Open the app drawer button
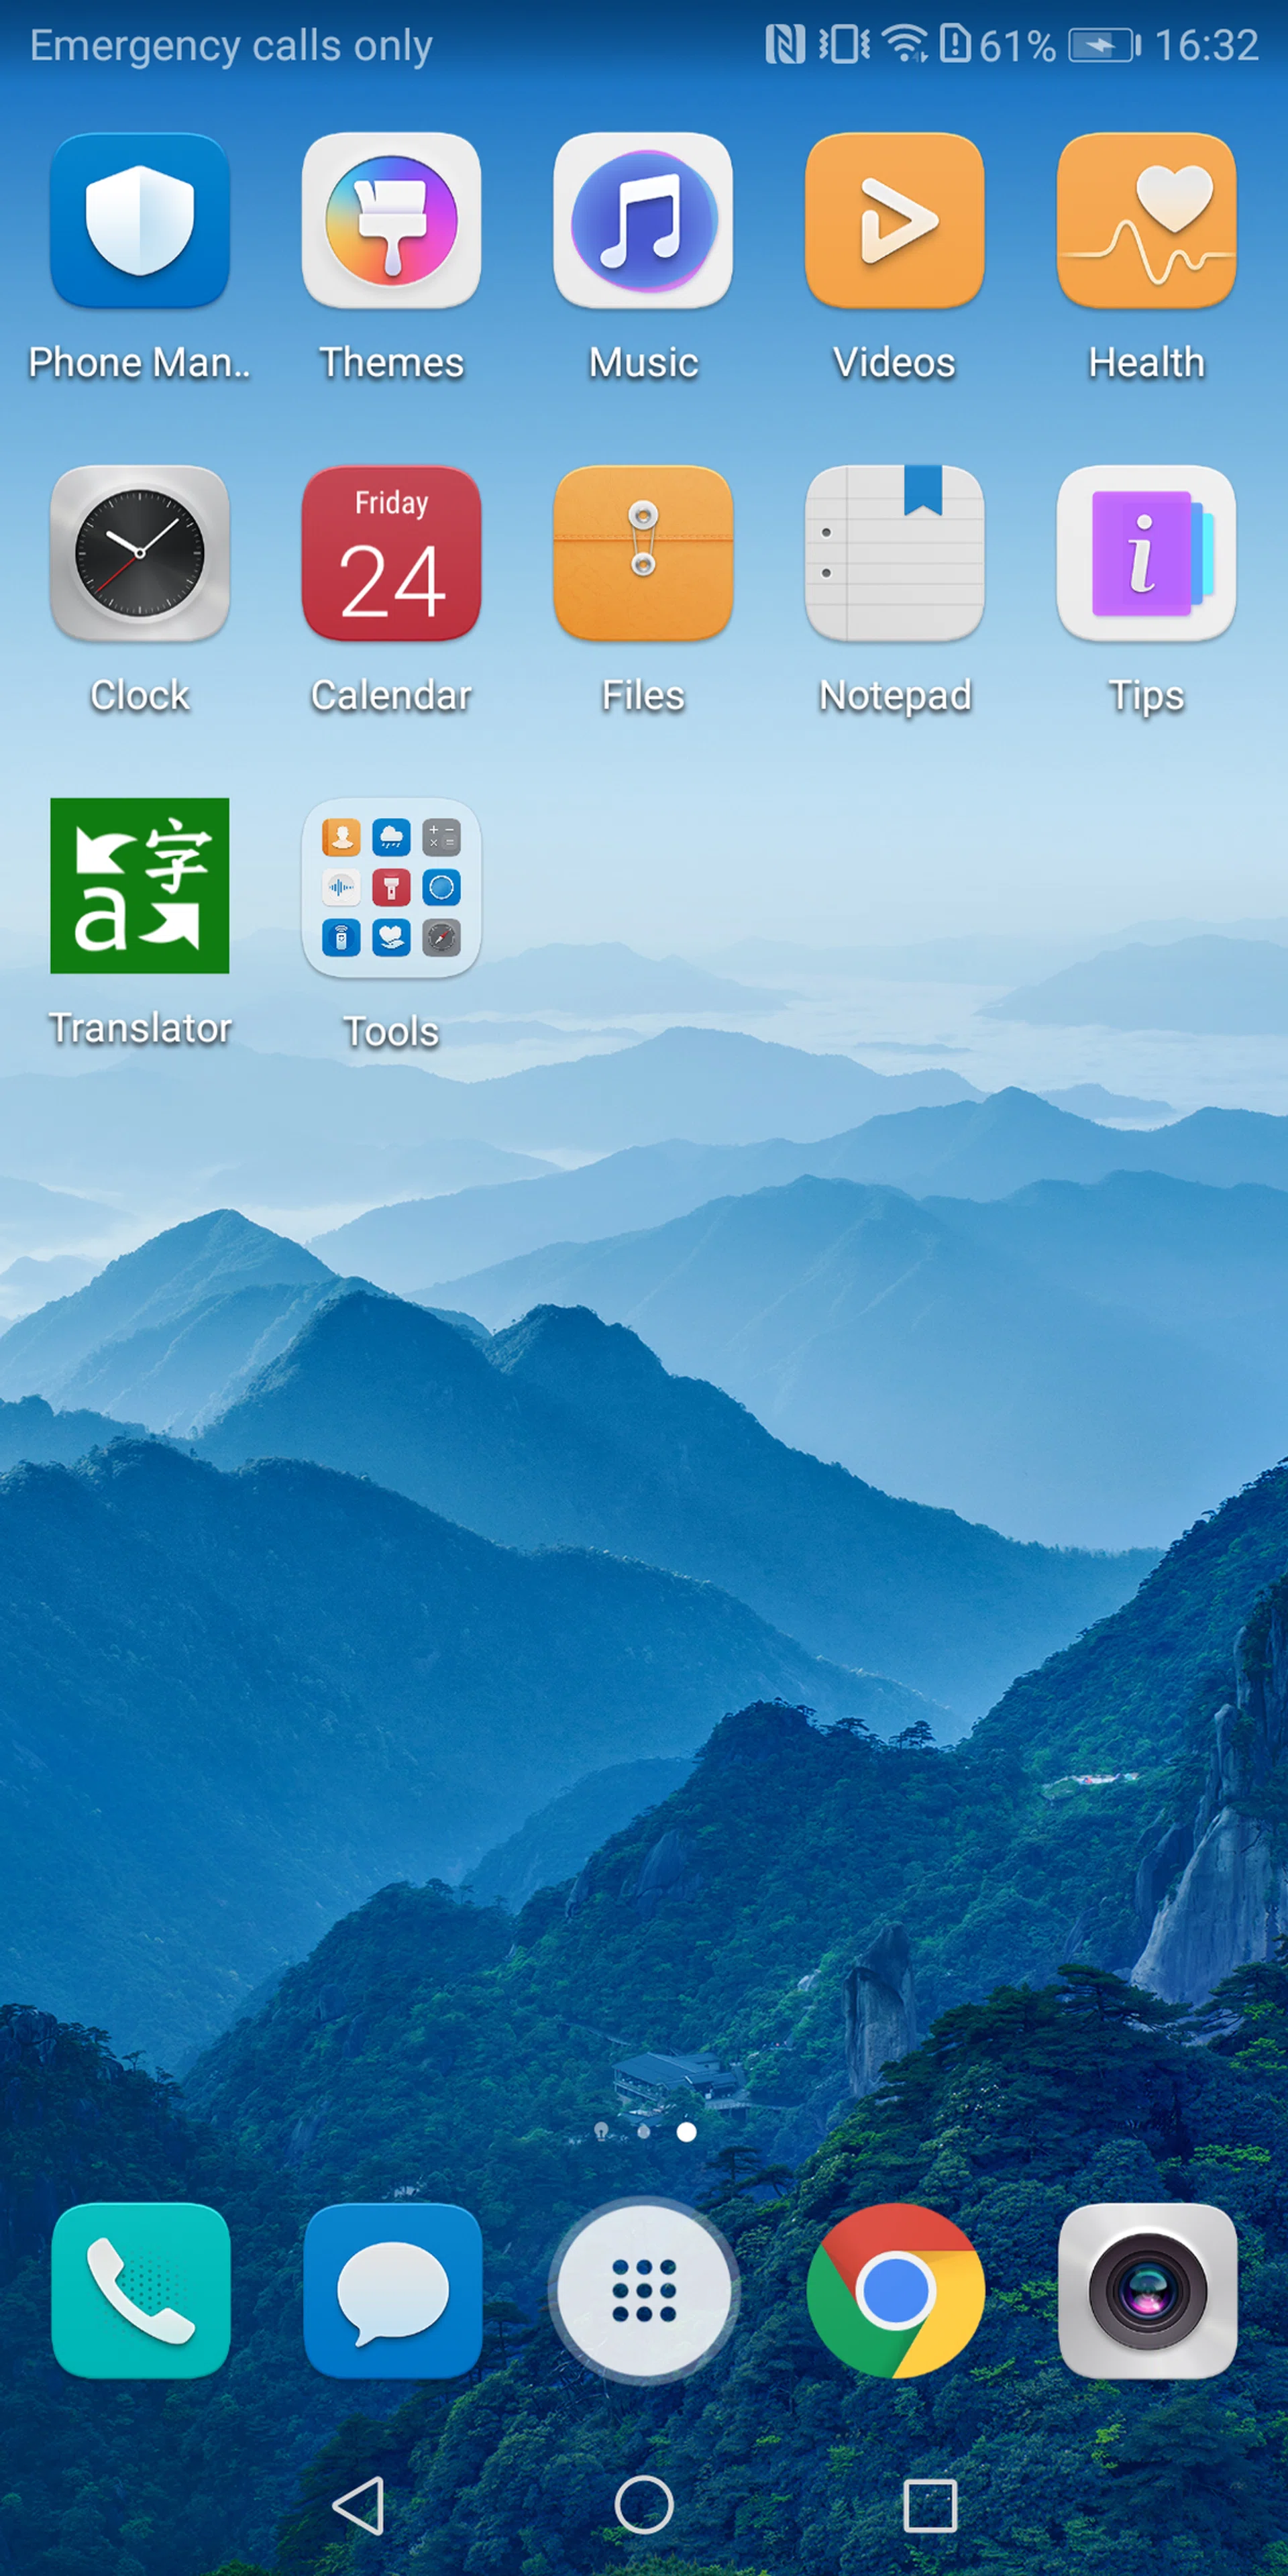1288x2576 pixels. [644, 2290]
